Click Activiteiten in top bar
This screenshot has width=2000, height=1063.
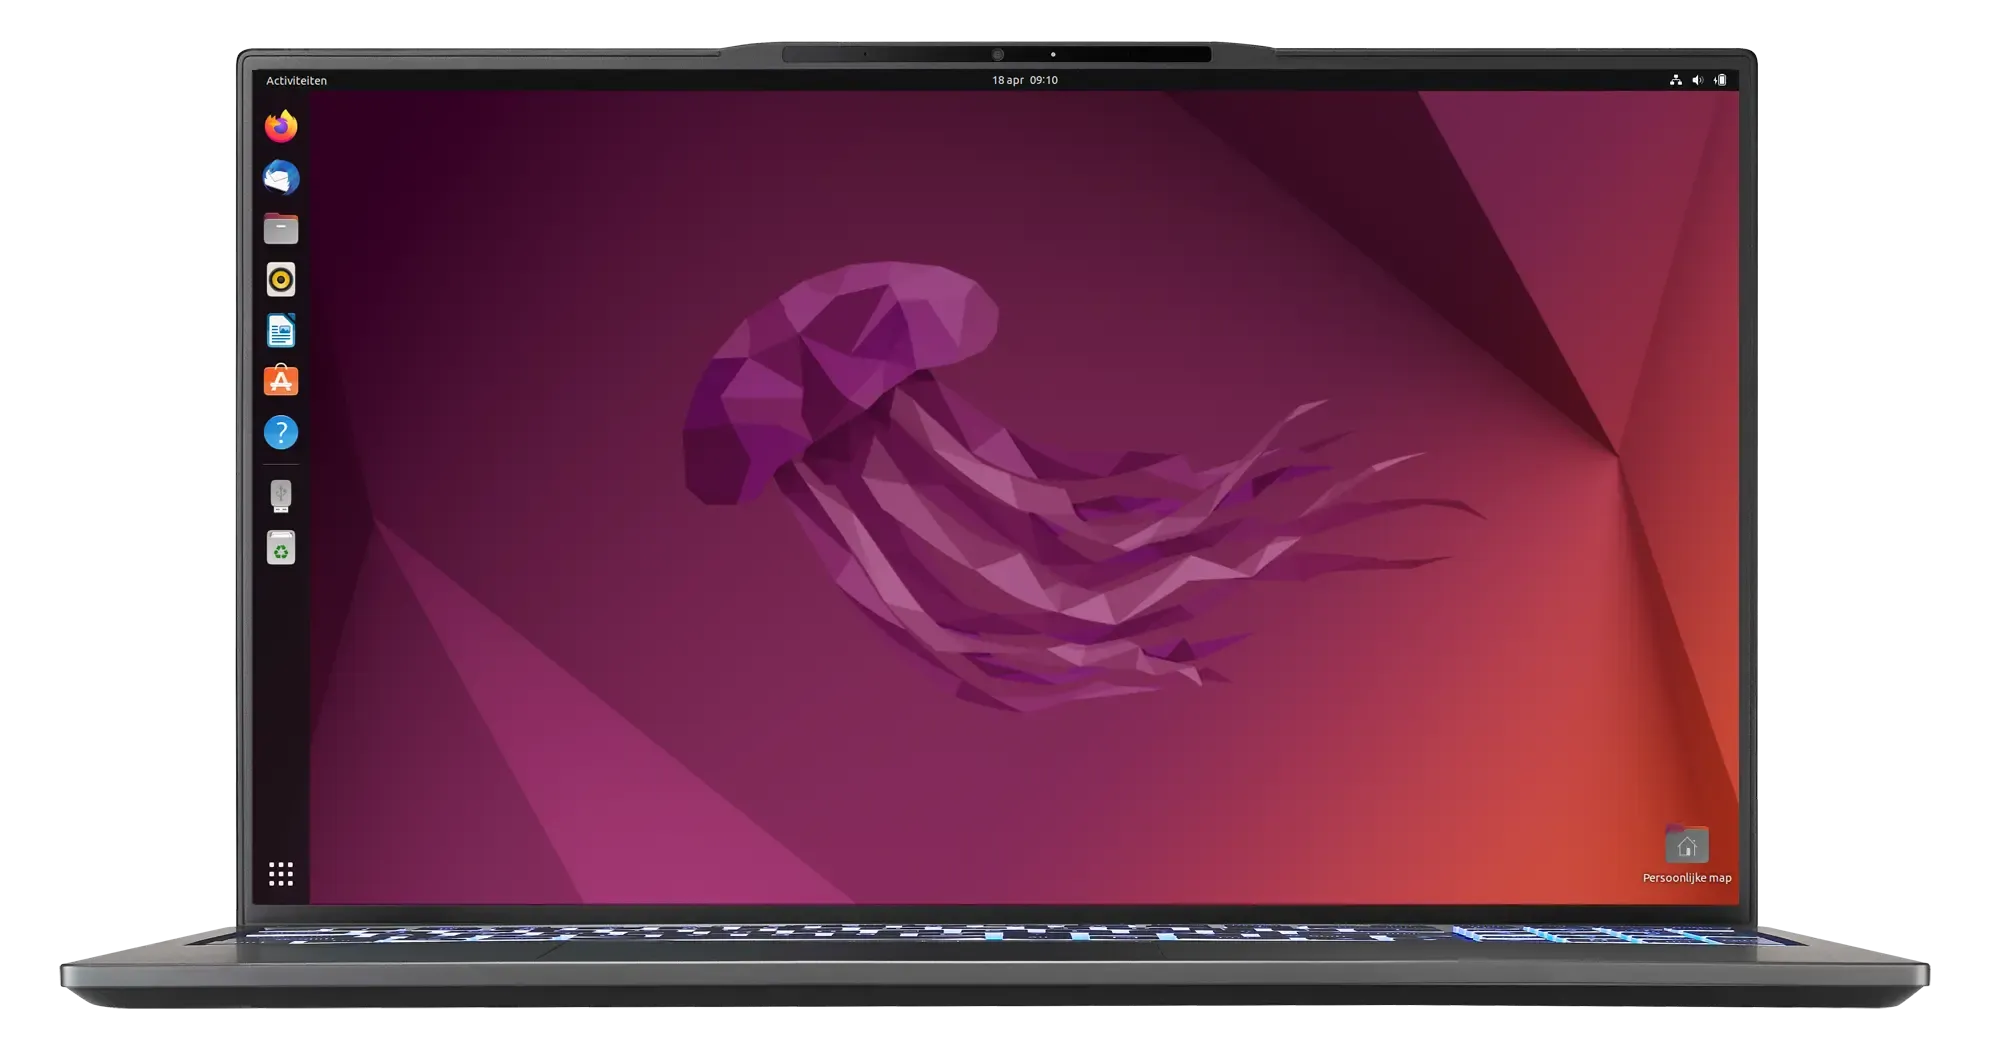pos(296,80)
